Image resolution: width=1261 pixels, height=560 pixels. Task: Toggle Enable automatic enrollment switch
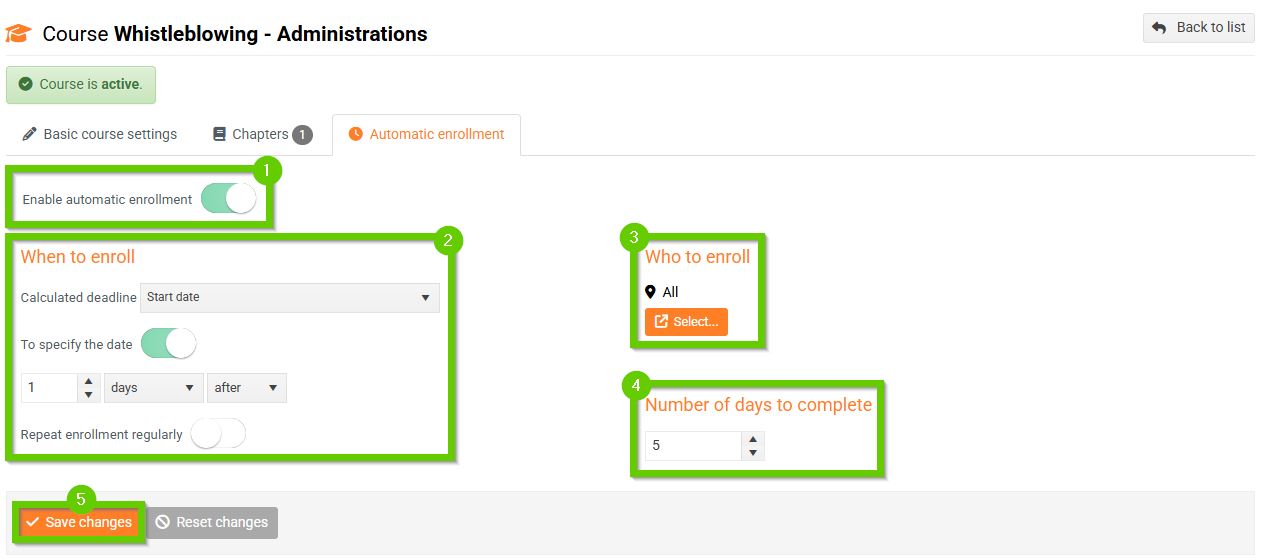pos(228,199)
